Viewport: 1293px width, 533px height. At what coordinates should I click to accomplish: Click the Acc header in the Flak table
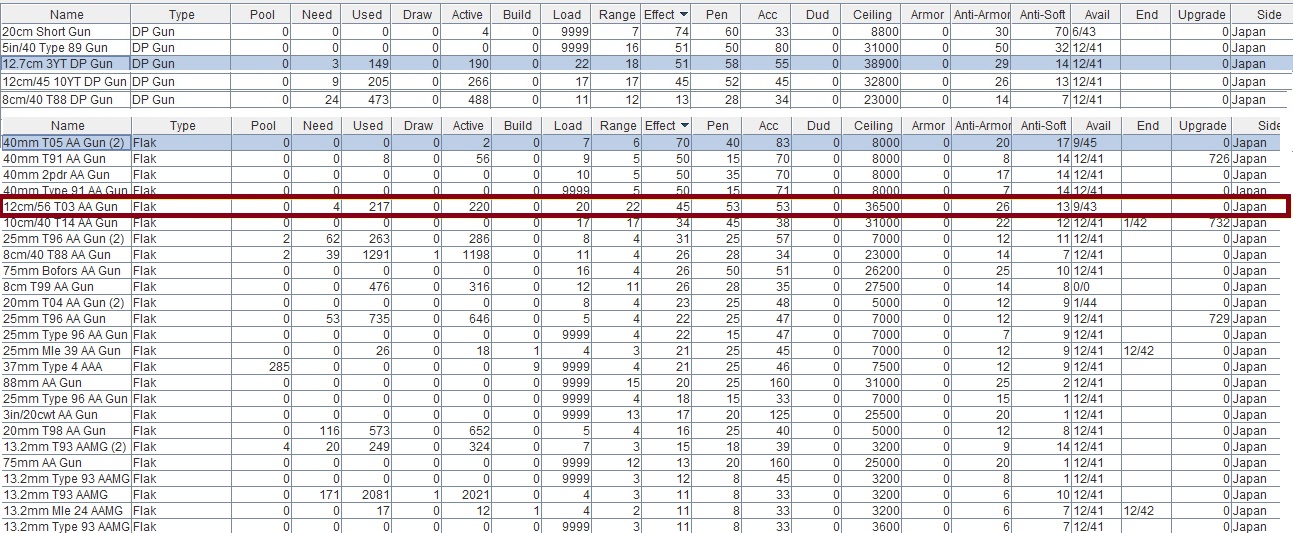tap(768, 126)
